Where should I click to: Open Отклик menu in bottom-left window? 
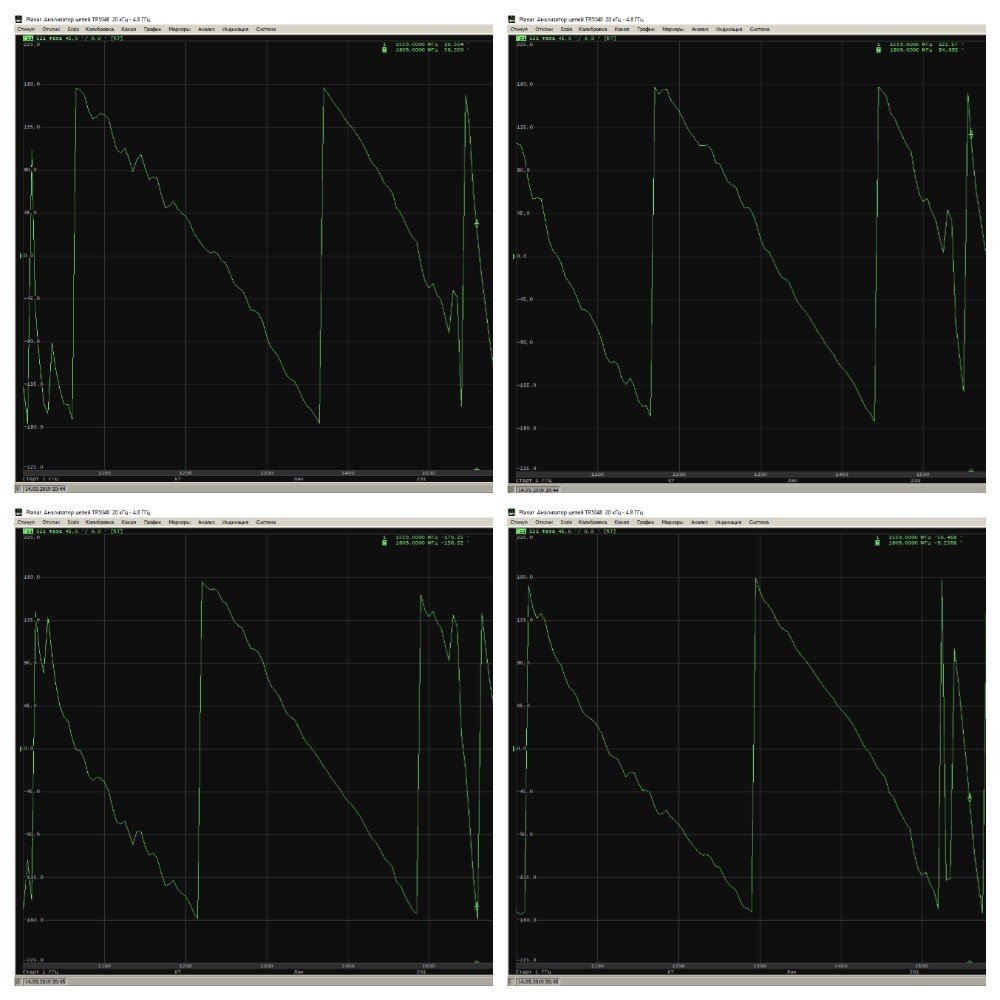[x=51, y=522]
